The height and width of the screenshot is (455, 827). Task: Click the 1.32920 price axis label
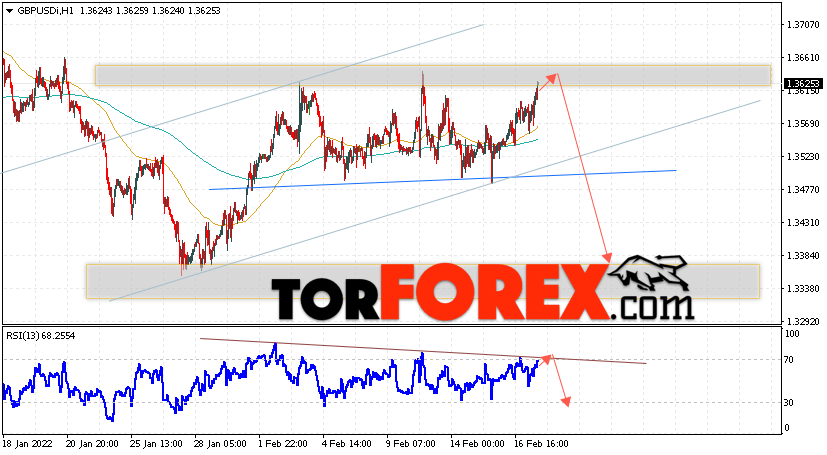pyautogui.click(x=803, y=321)
